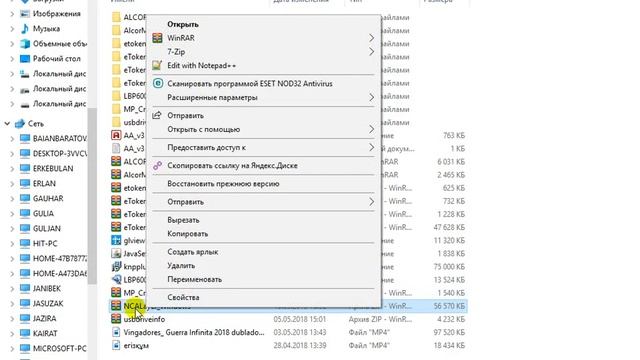Select JASUZAK in the network tree
The height and width of the screenshot is (360, 640).
[x=48, y=304]
